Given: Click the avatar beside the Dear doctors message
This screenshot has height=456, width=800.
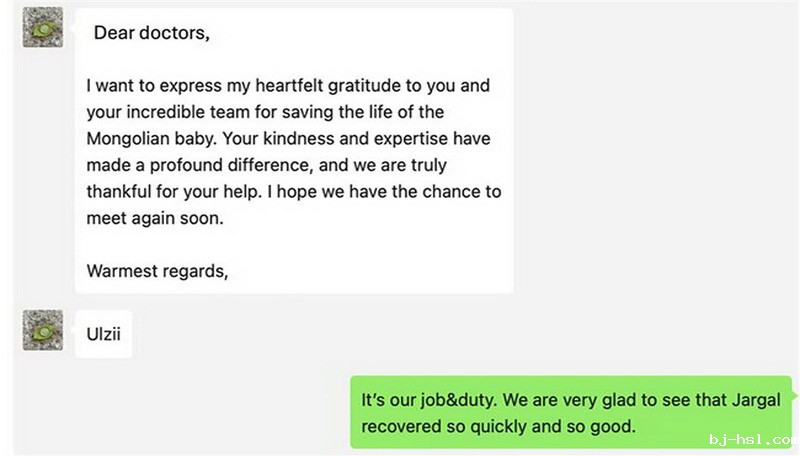Looking at the screenshot, I should pyautogui.click(x=42, y=28).
